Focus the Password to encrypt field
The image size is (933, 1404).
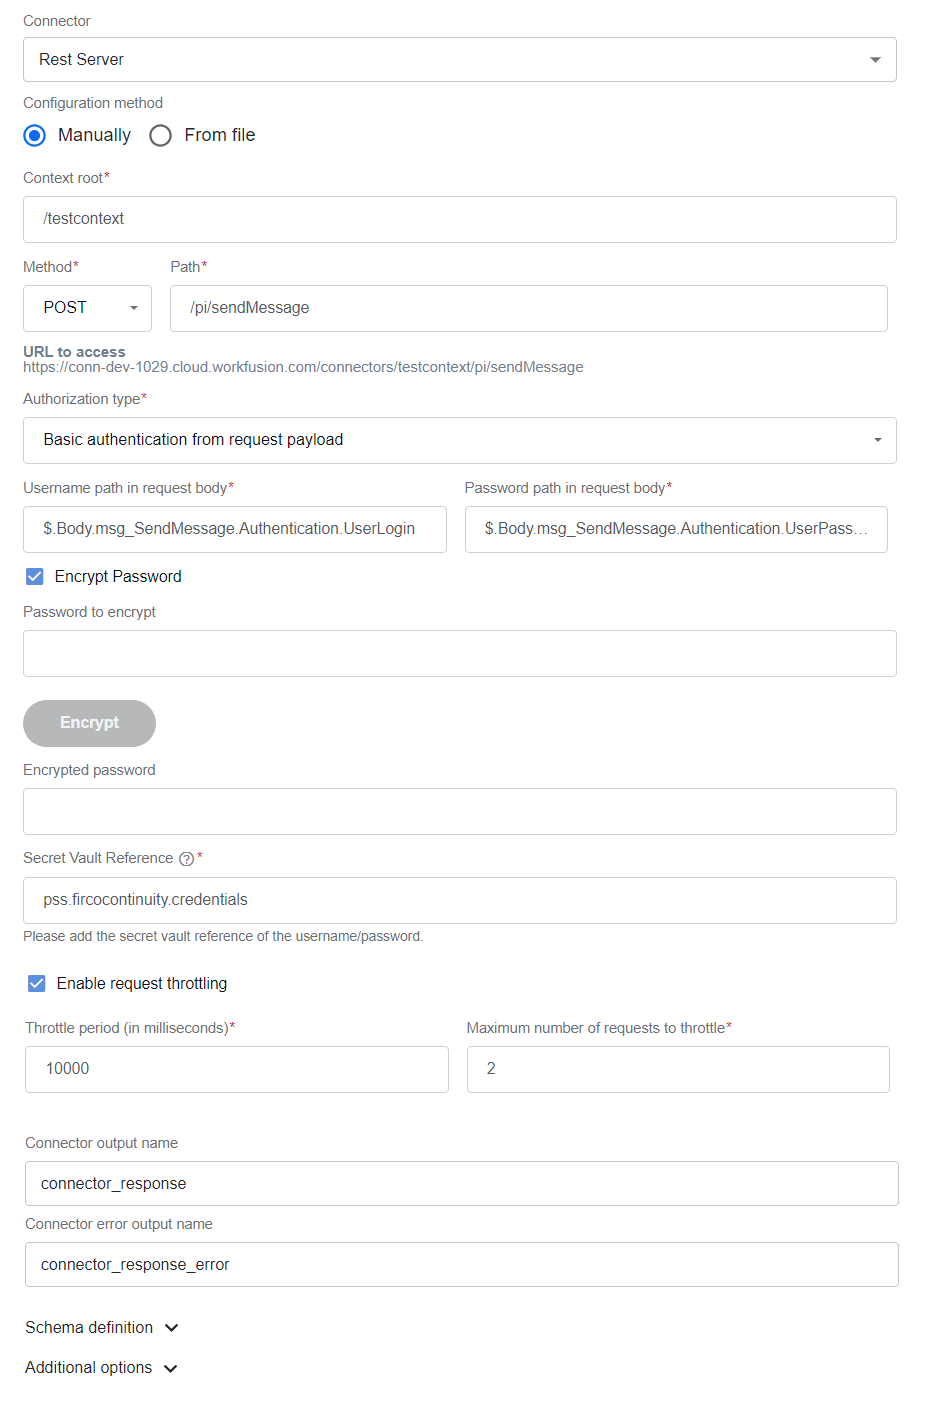pos(460,653)
